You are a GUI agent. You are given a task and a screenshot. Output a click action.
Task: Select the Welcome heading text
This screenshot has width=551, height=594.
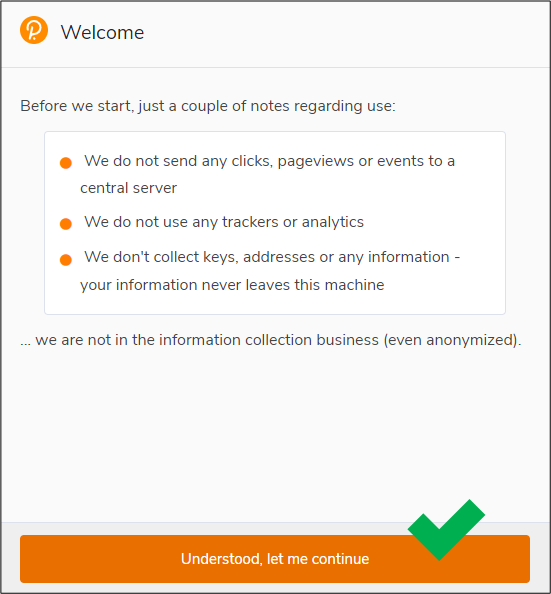[102, 32]
